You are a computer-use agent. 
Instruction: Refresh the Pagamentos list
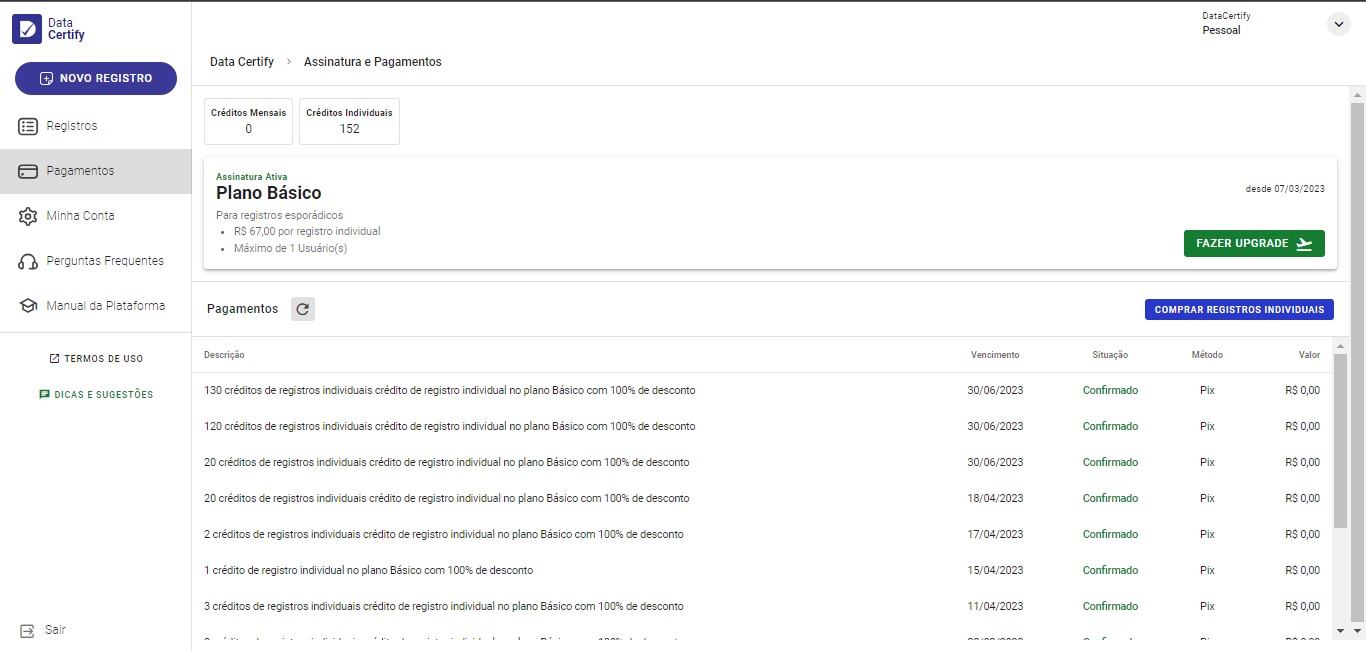303,309
